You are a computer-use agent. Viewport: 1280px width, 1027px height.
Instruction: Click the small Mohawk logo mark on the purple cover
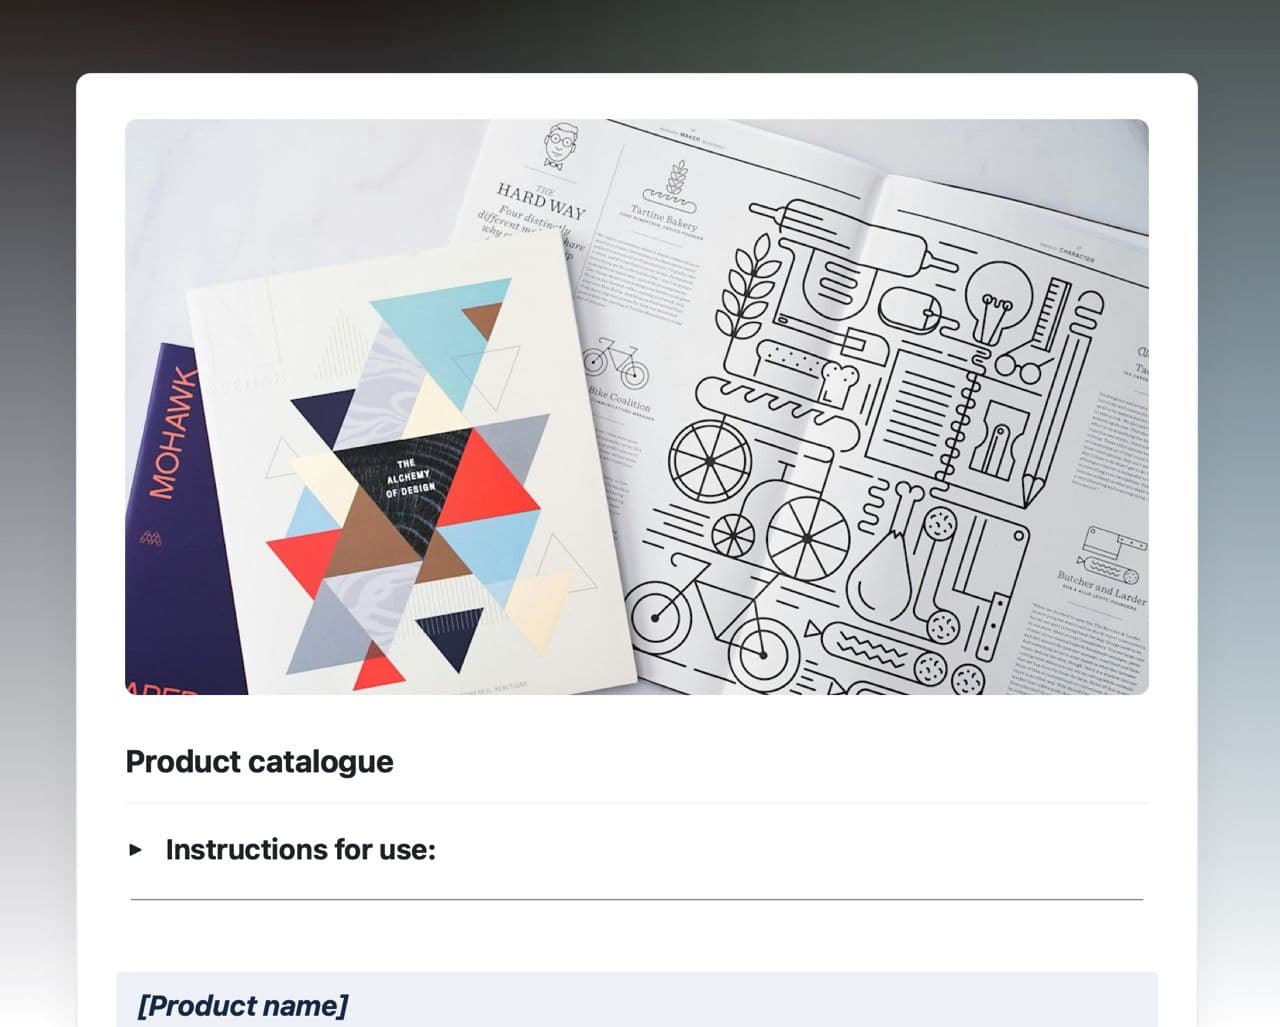click(152, 539)
